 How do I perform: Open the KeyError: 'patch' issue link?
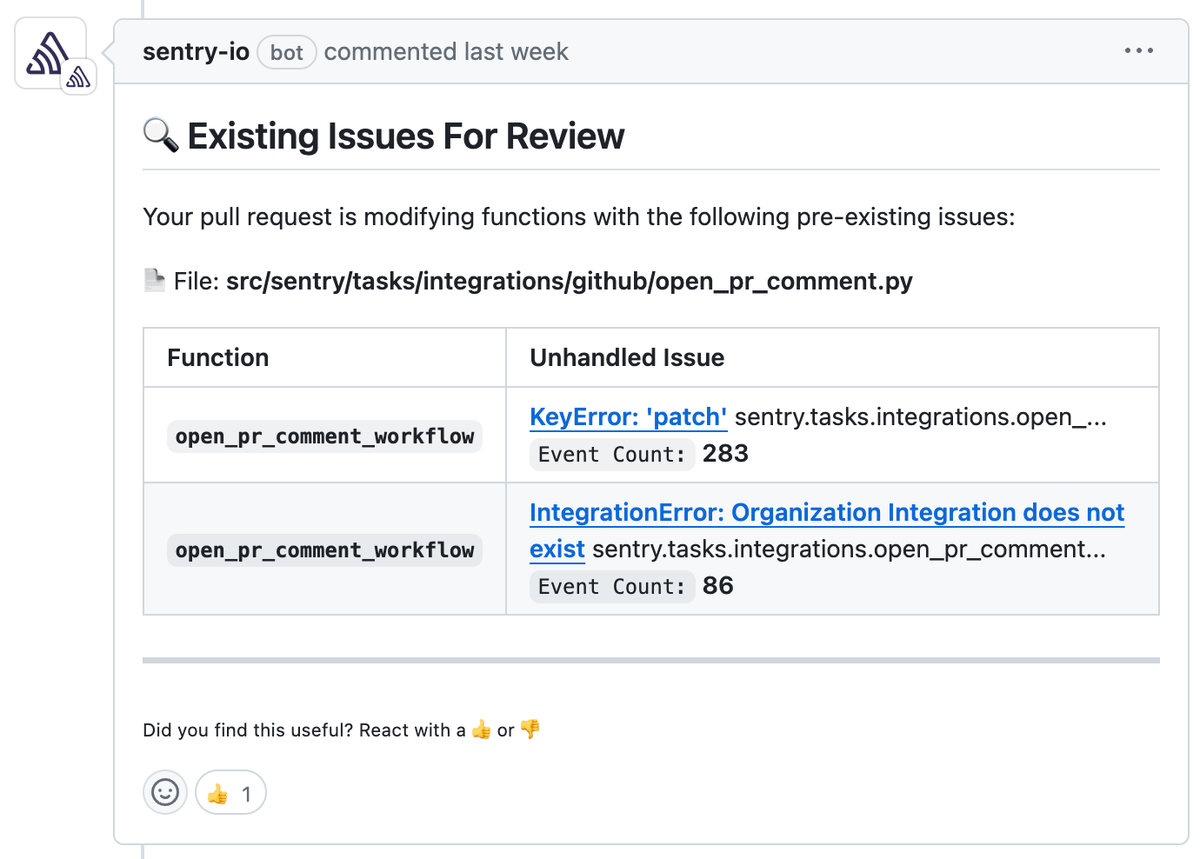coord(628,417)
